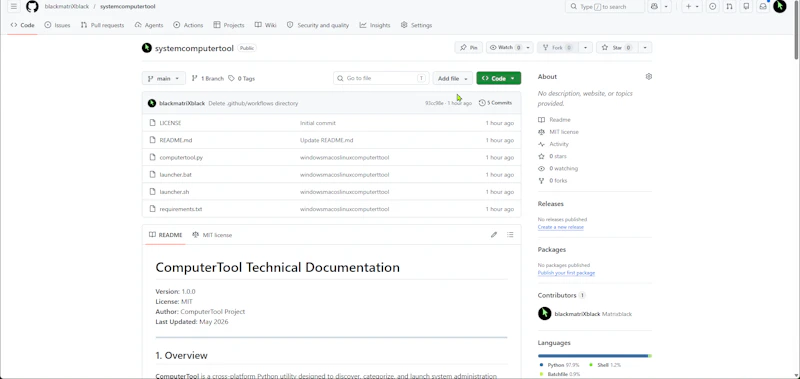The image size is (800, 379).
Task: Open the launcher.sh file
Action: click(174, 192)
